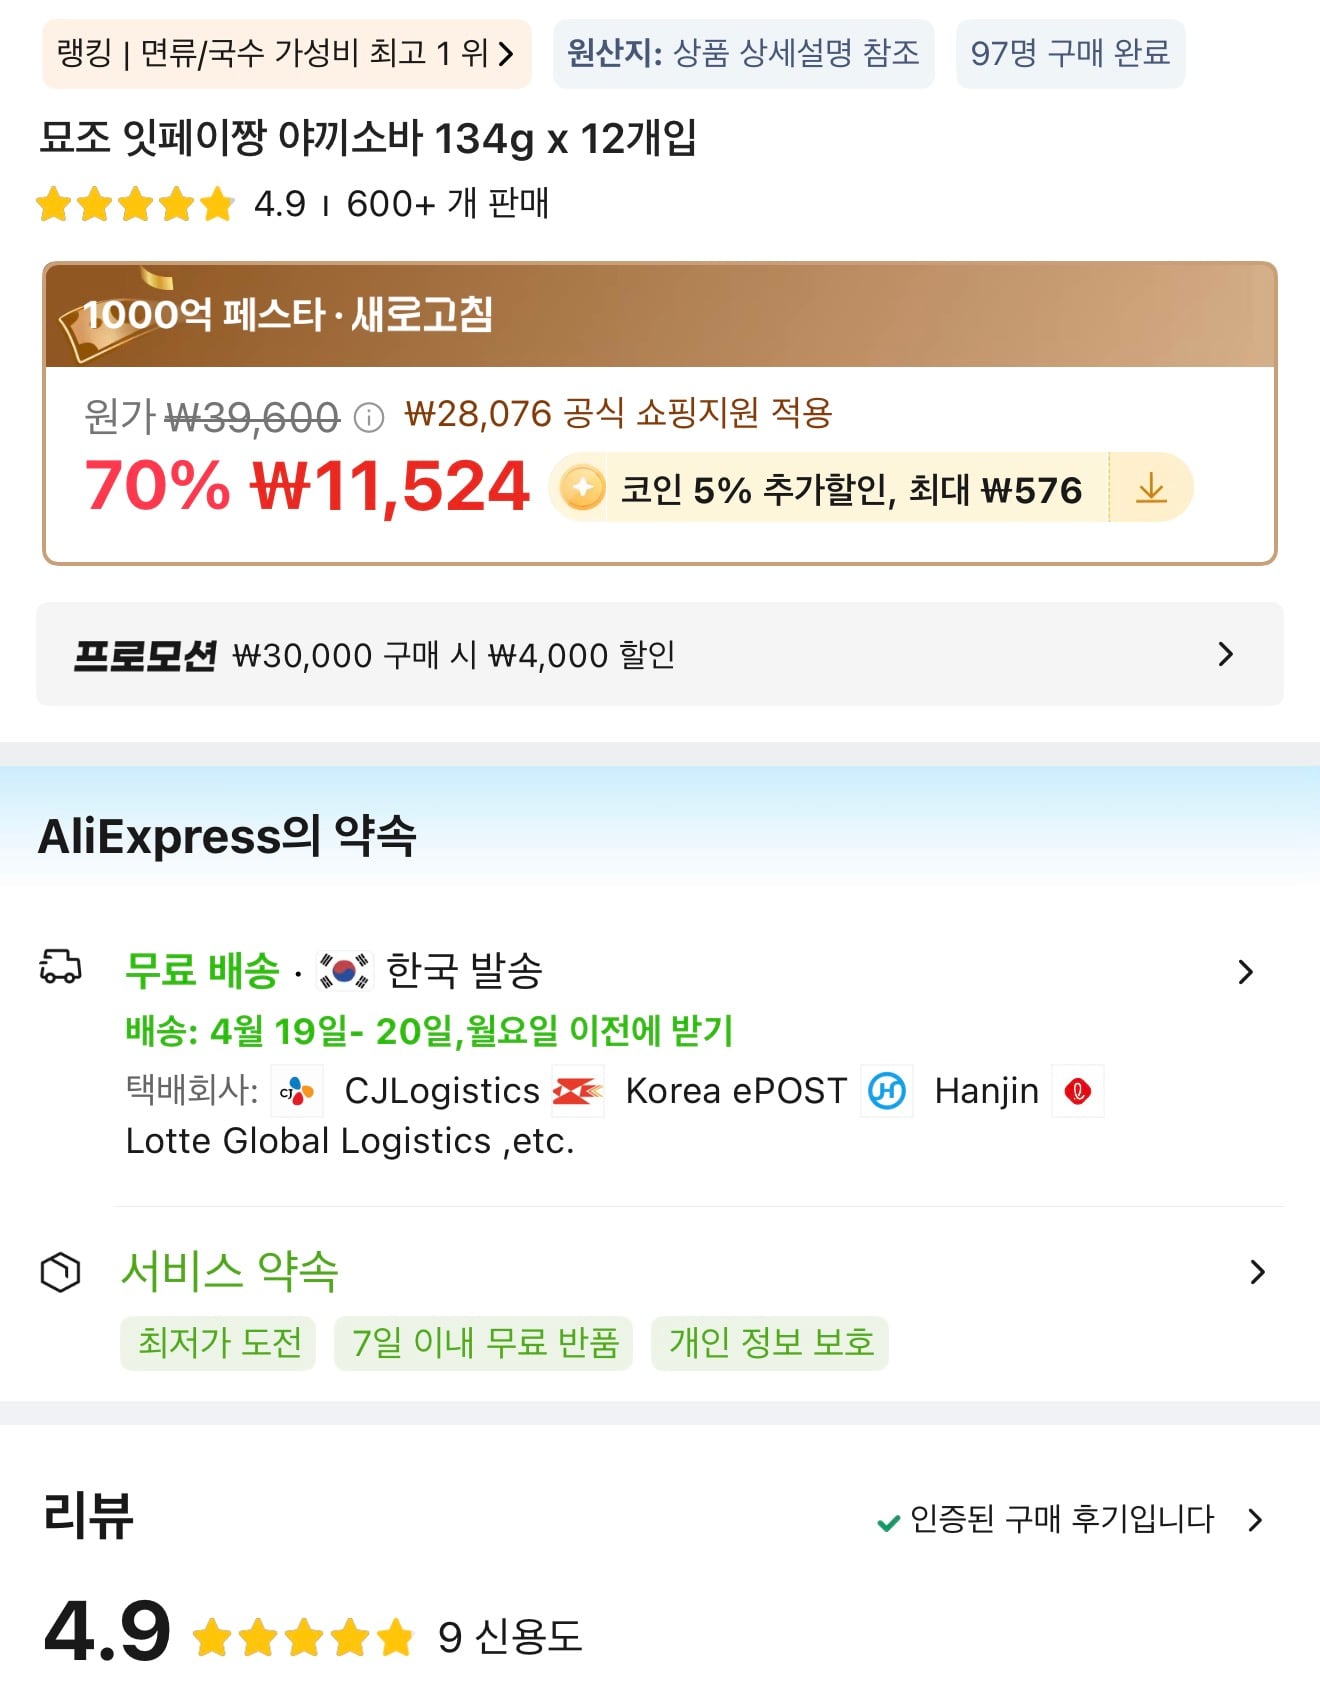
Task: Click the coin icon in the discount banner
Action: click(580, 487)
